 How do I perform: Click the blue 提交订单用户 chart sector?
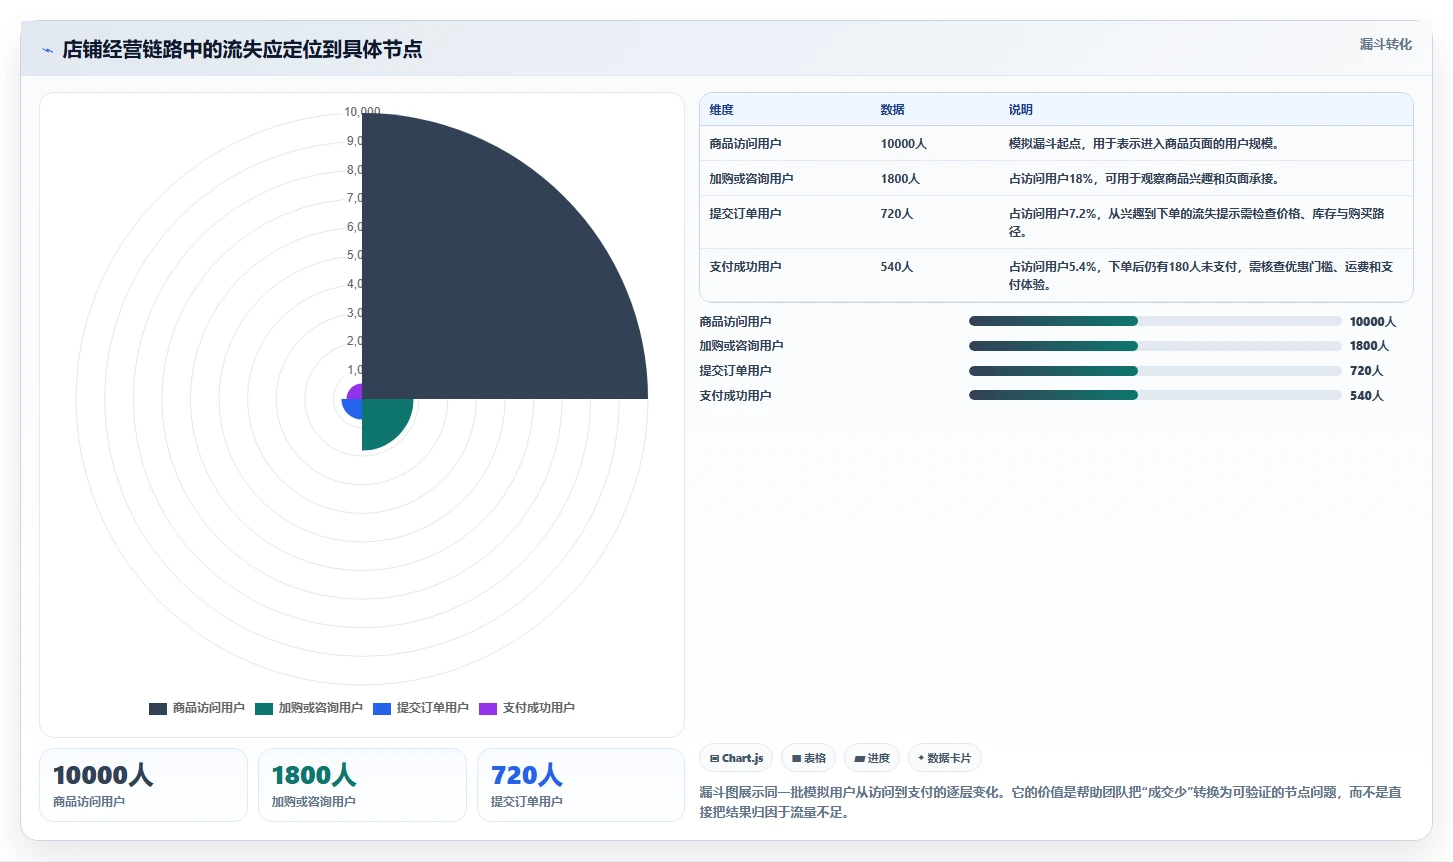tap(353, 408)
